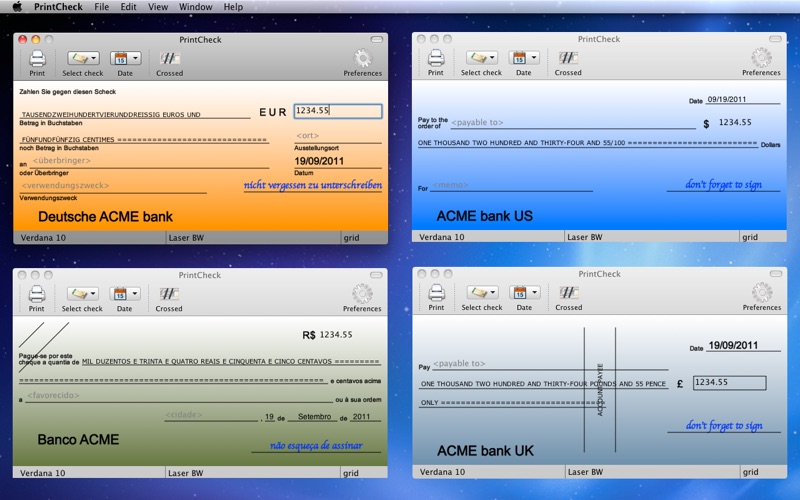Screen dimensions: 800x500
Task: Open the Window menu
Action: (195, 7)
